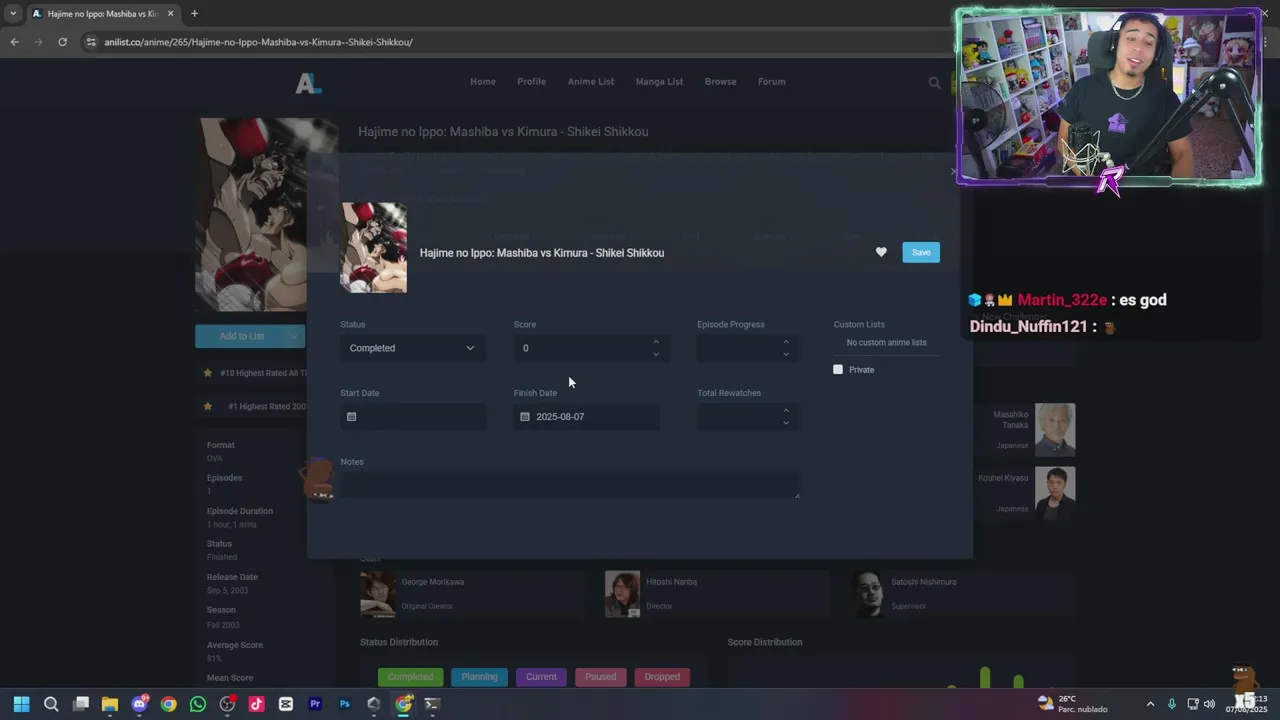Click the microphone tray icon

pos(1172,704)
